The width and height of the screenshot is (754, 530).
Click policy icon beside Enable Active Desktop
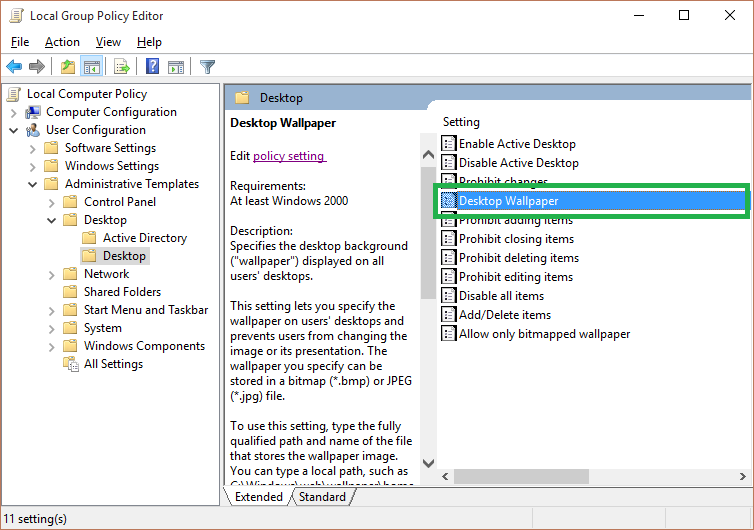point(449,143)
